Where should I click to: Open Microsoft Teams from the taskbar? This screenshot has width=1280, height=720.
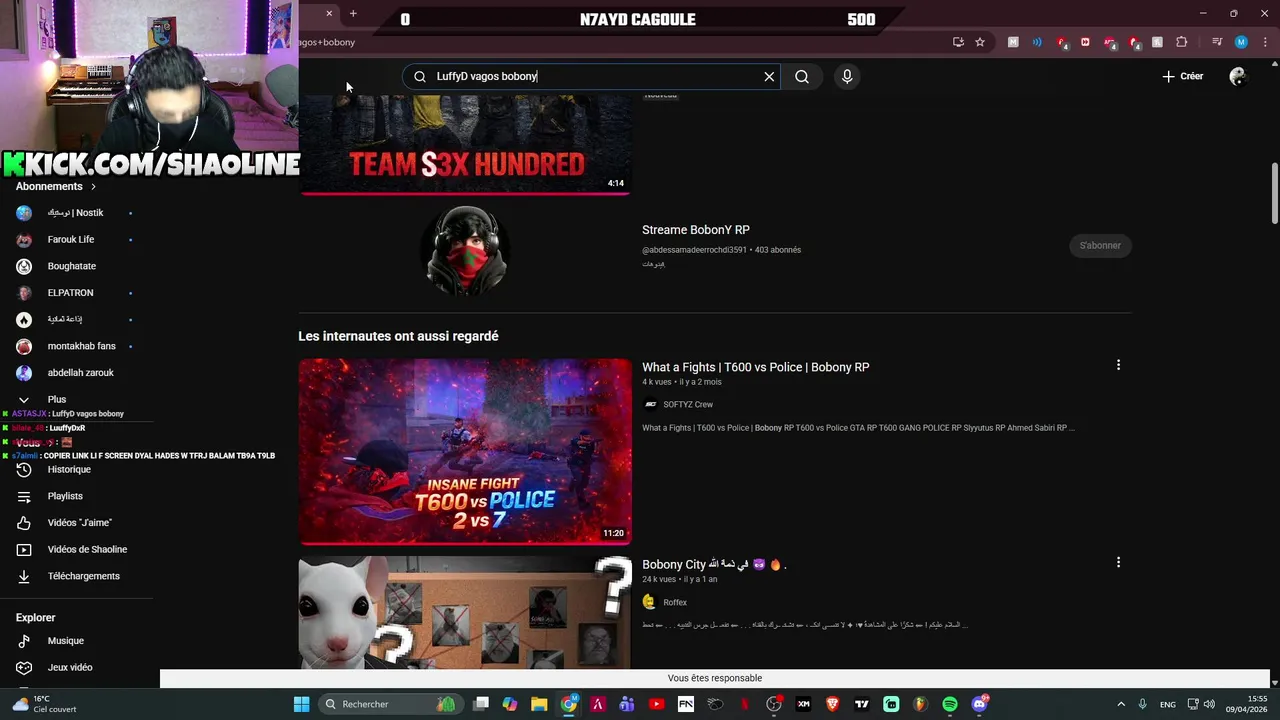[x=627, y=704]
